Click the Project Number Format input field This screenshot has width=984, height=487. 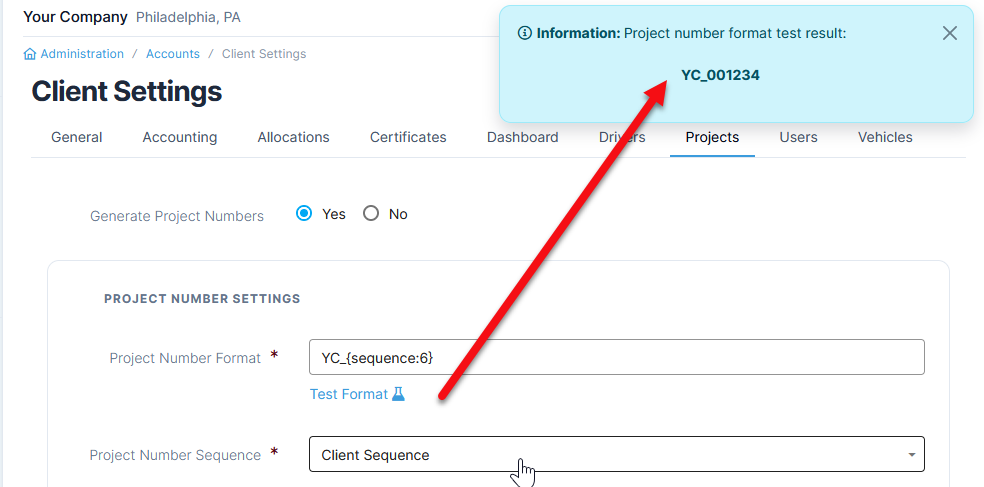(x=616, y=358)
